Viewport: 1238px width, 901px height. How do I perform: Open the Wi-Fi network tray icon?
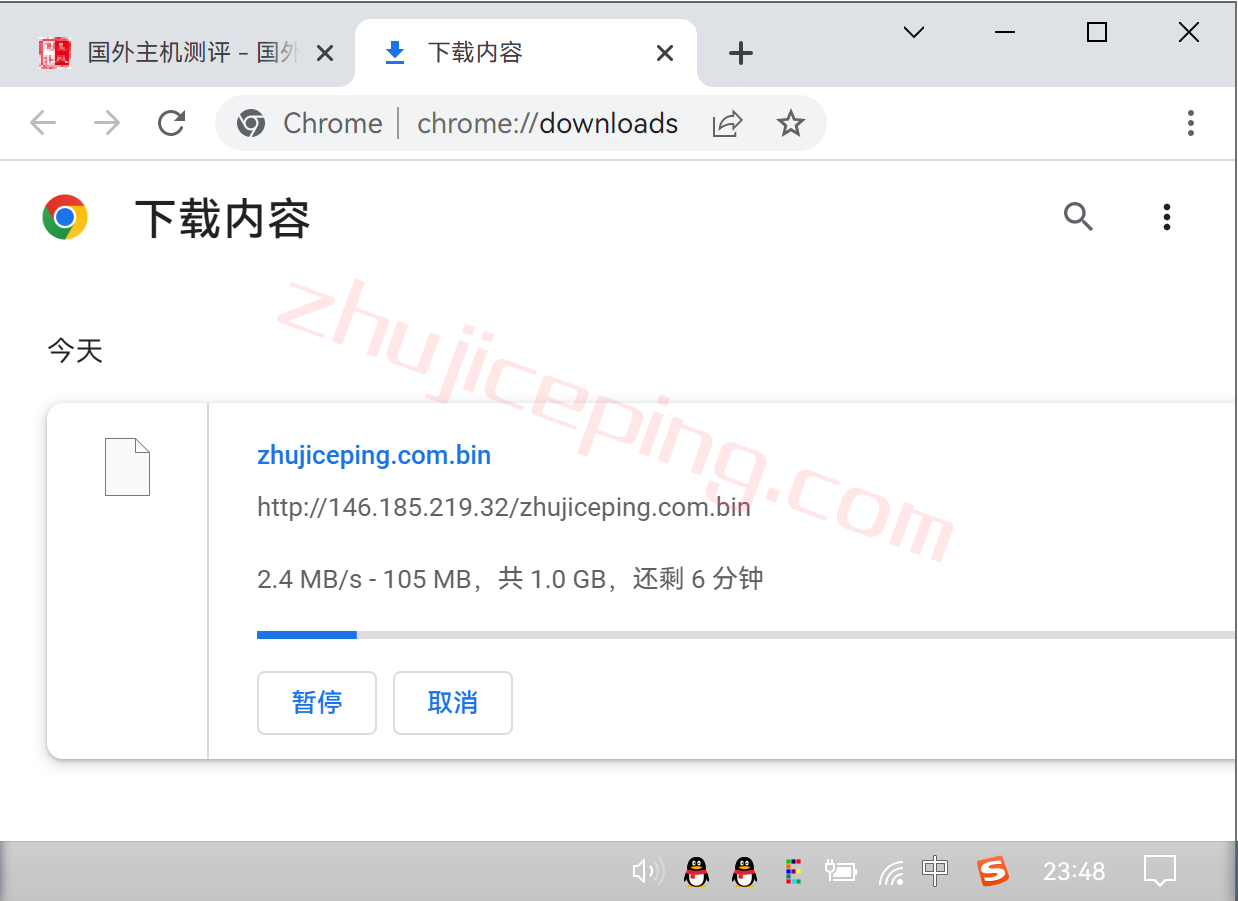pos(891,873)
